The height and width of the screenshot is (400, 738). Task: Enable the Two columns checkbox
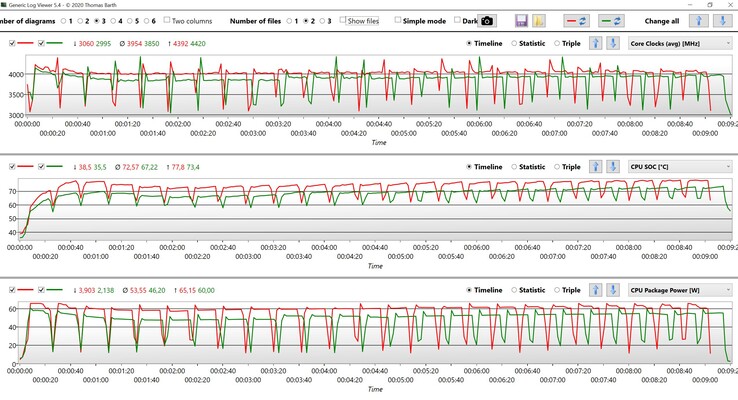click(167, 20)
